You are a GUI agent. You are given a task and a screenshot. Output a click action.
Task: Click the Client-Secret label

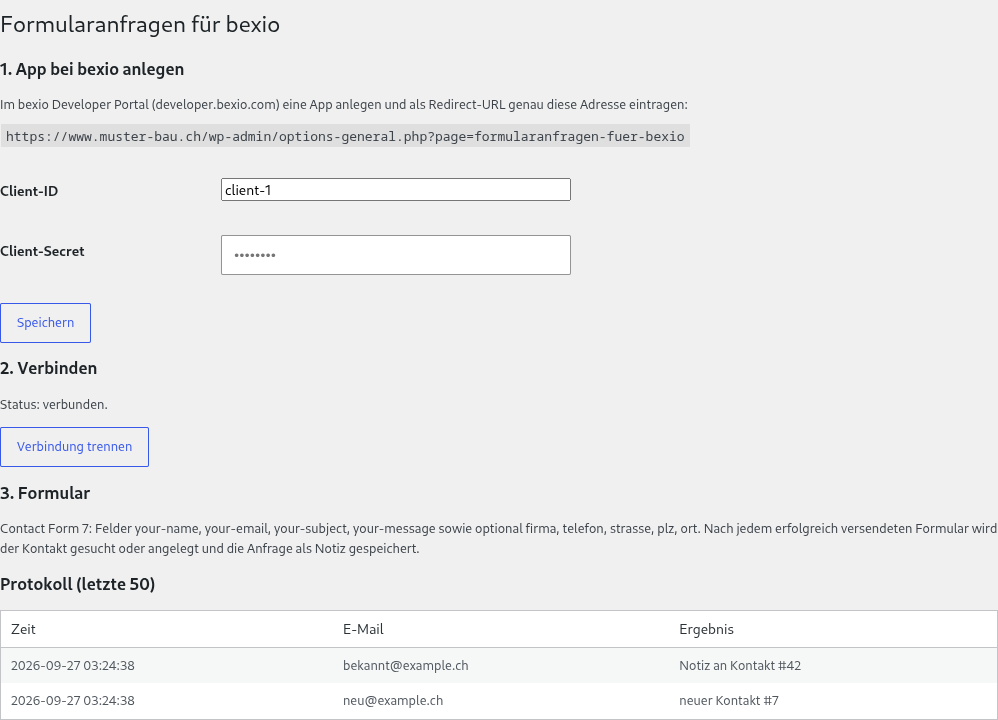pyautogui.click(x=42, y=251)
